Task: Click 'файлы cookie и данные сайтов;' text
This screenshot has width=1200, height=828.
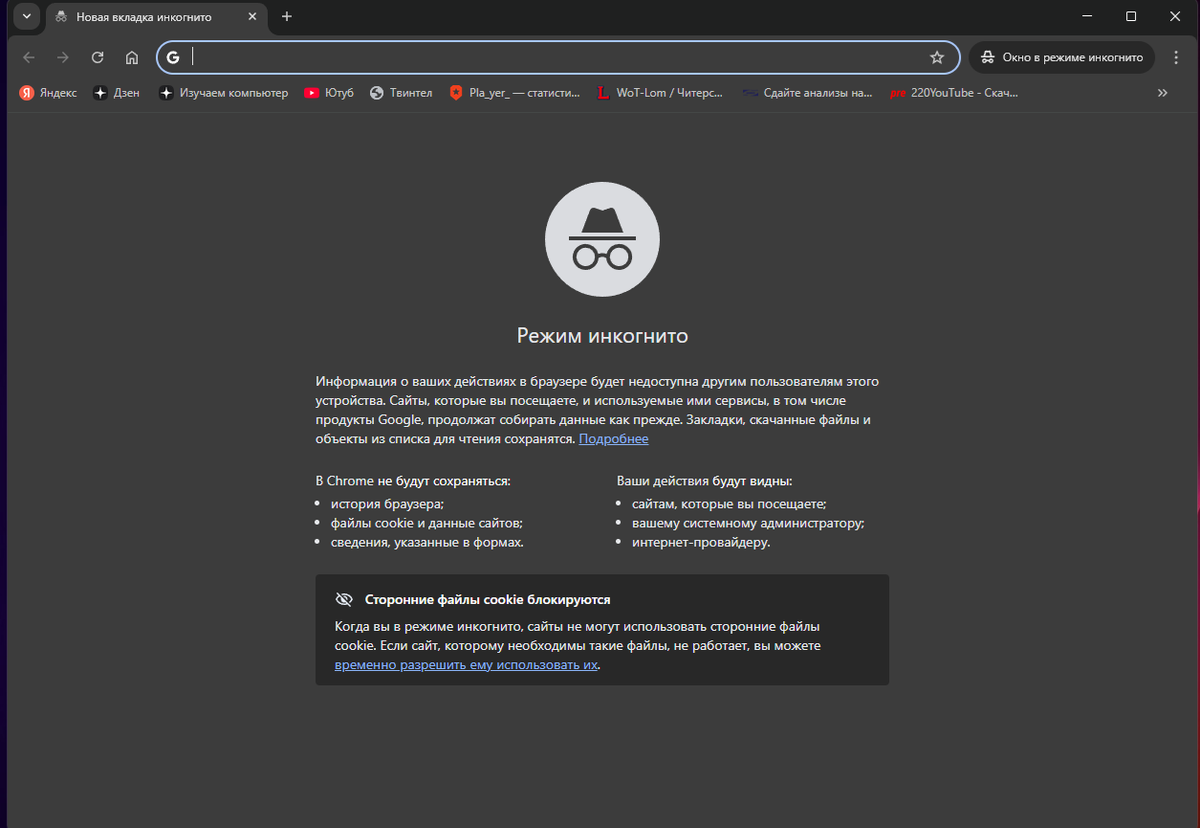Action: coord(427,523)
